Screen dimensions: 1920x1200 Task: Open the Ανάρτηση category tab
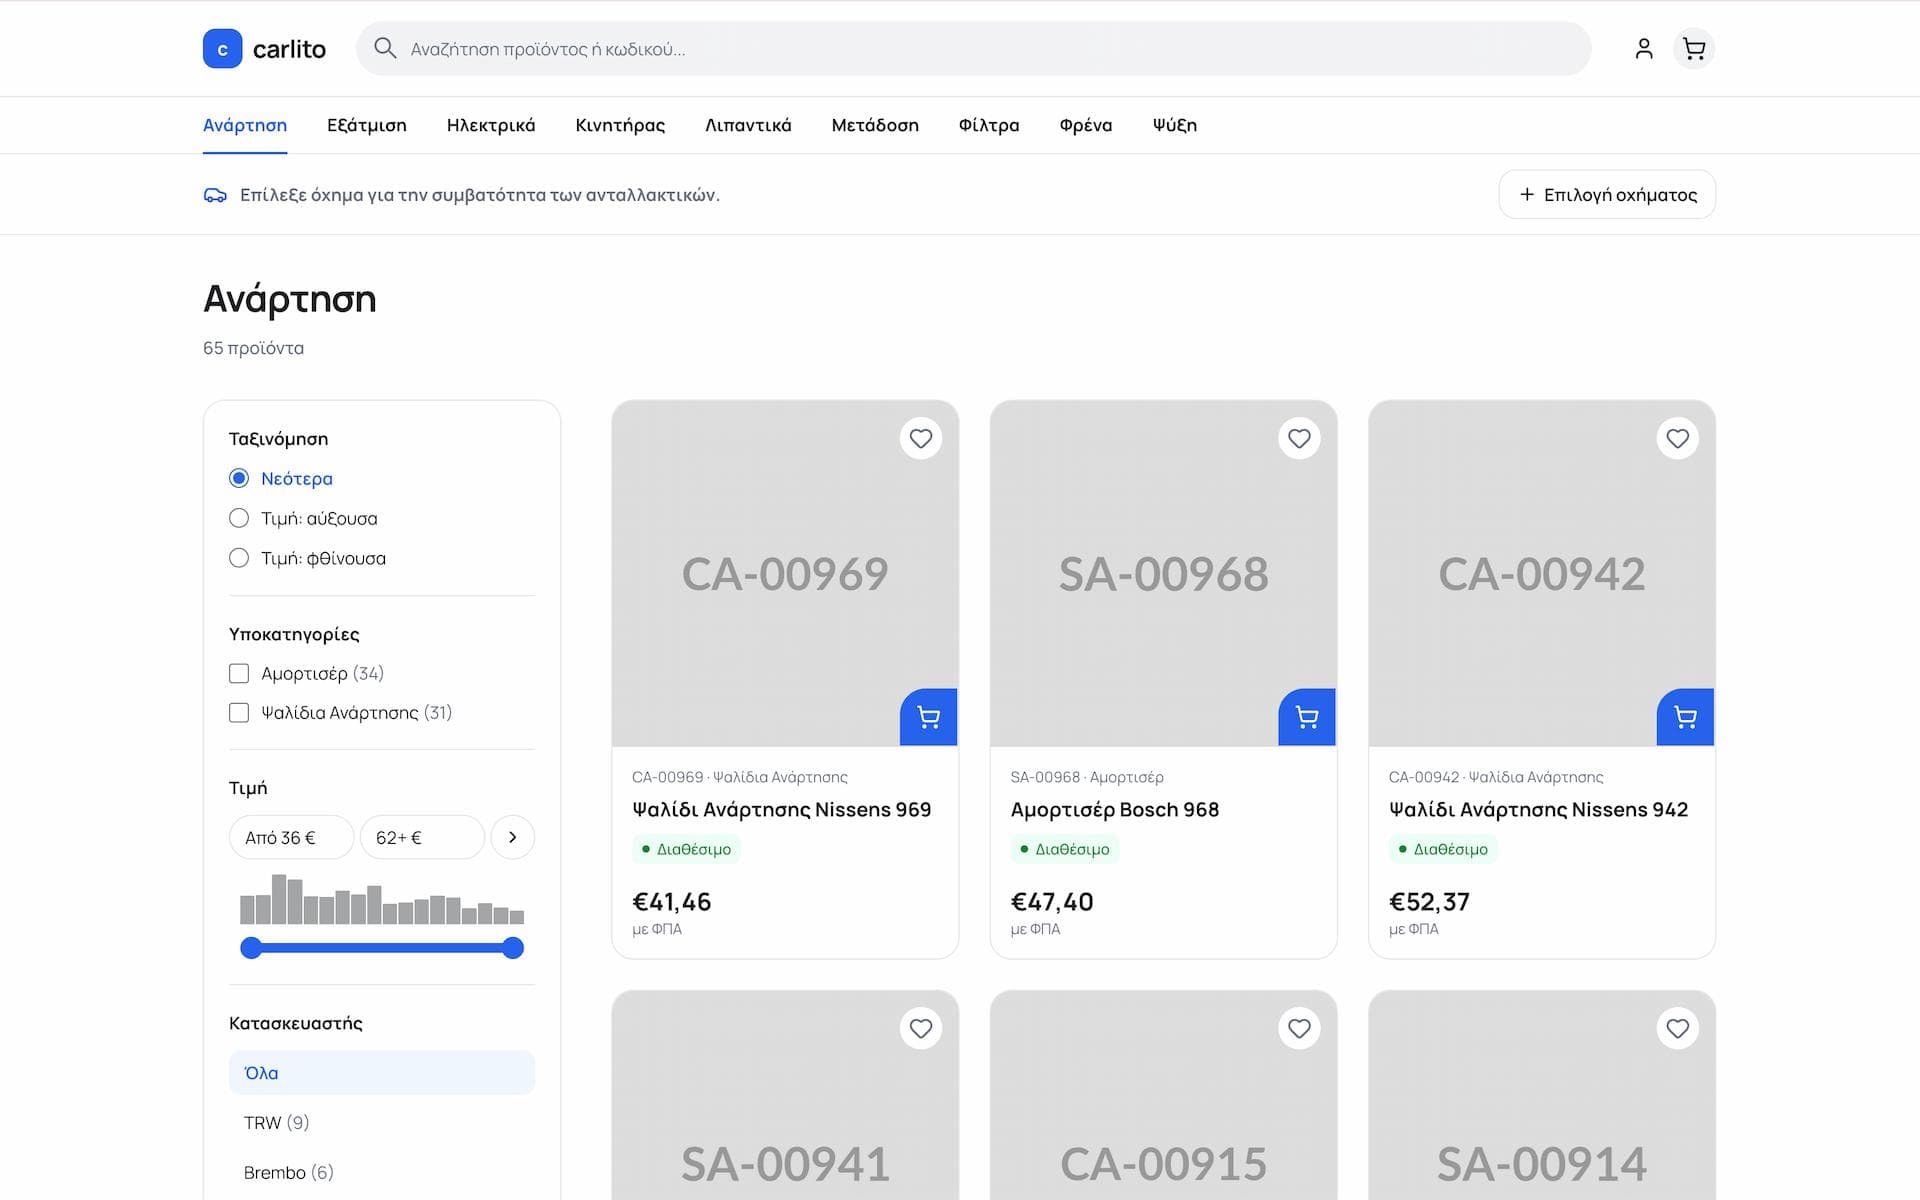click(245, 125)
